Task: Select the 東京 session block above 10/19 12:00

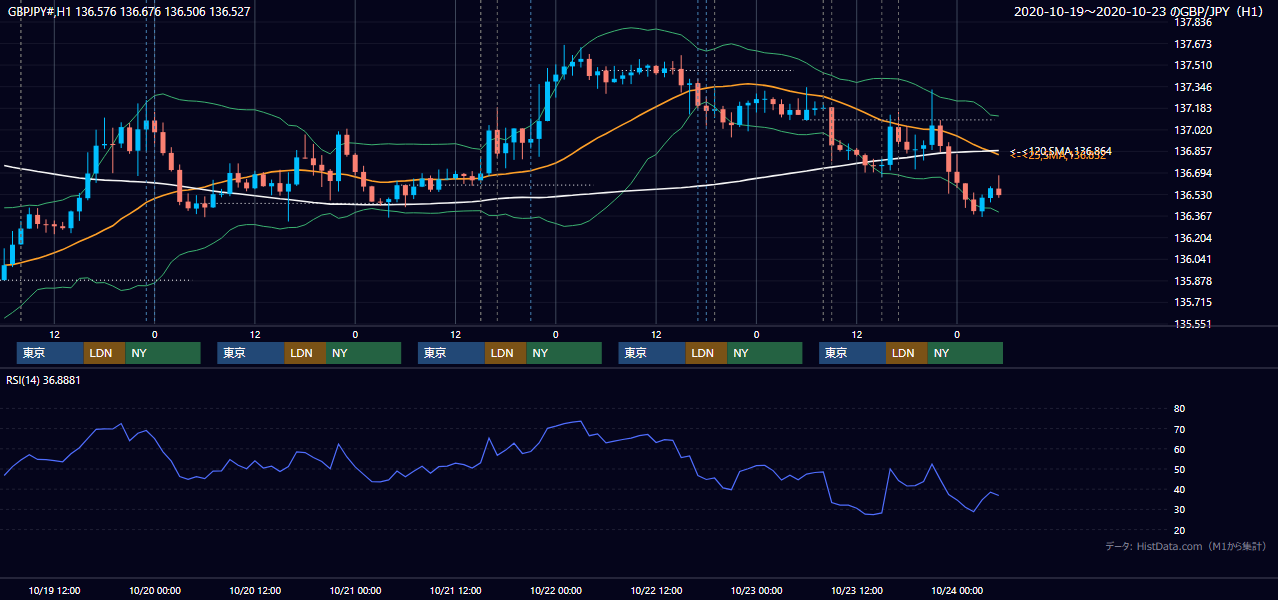Action: [50, 353]
